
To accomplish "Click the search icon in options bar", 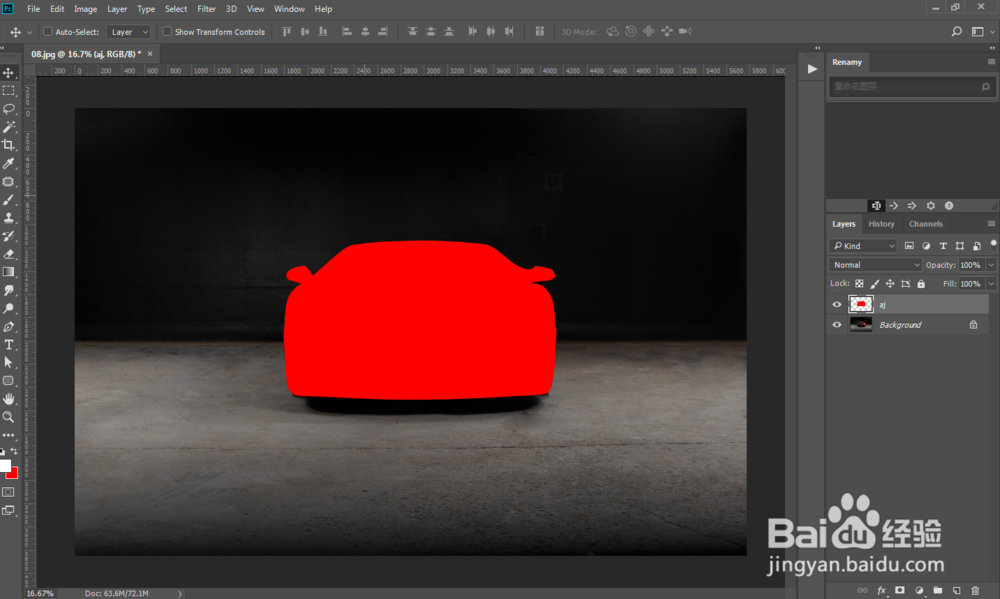I will 957,31.
